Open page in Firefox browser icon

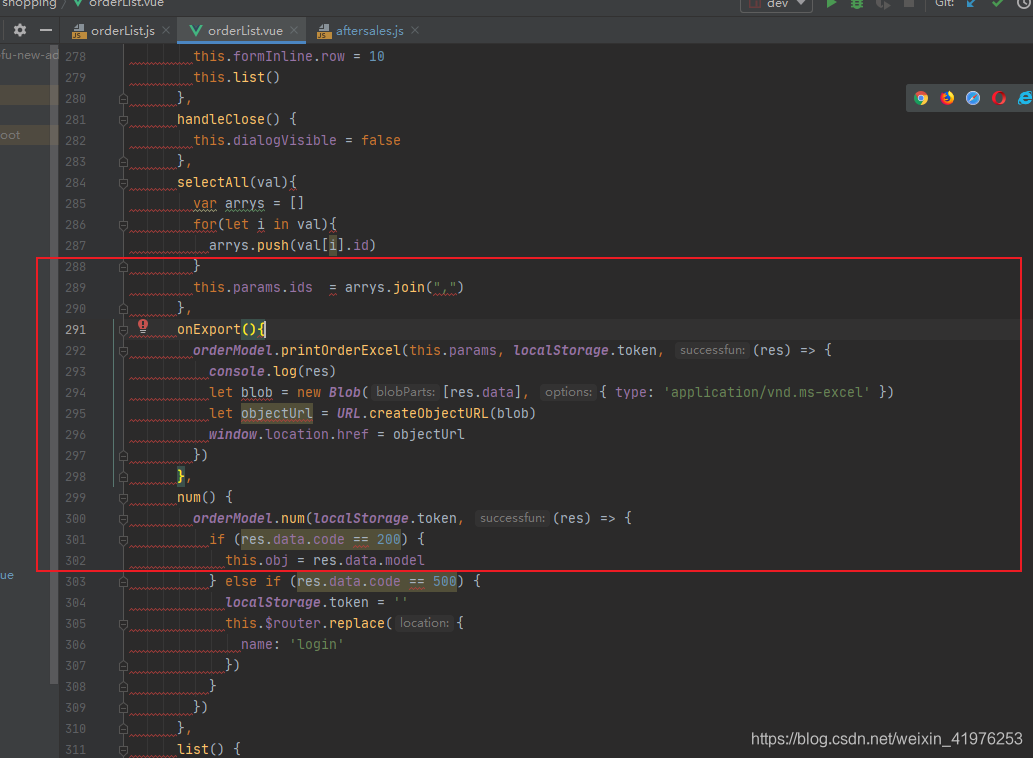[947, 98]
